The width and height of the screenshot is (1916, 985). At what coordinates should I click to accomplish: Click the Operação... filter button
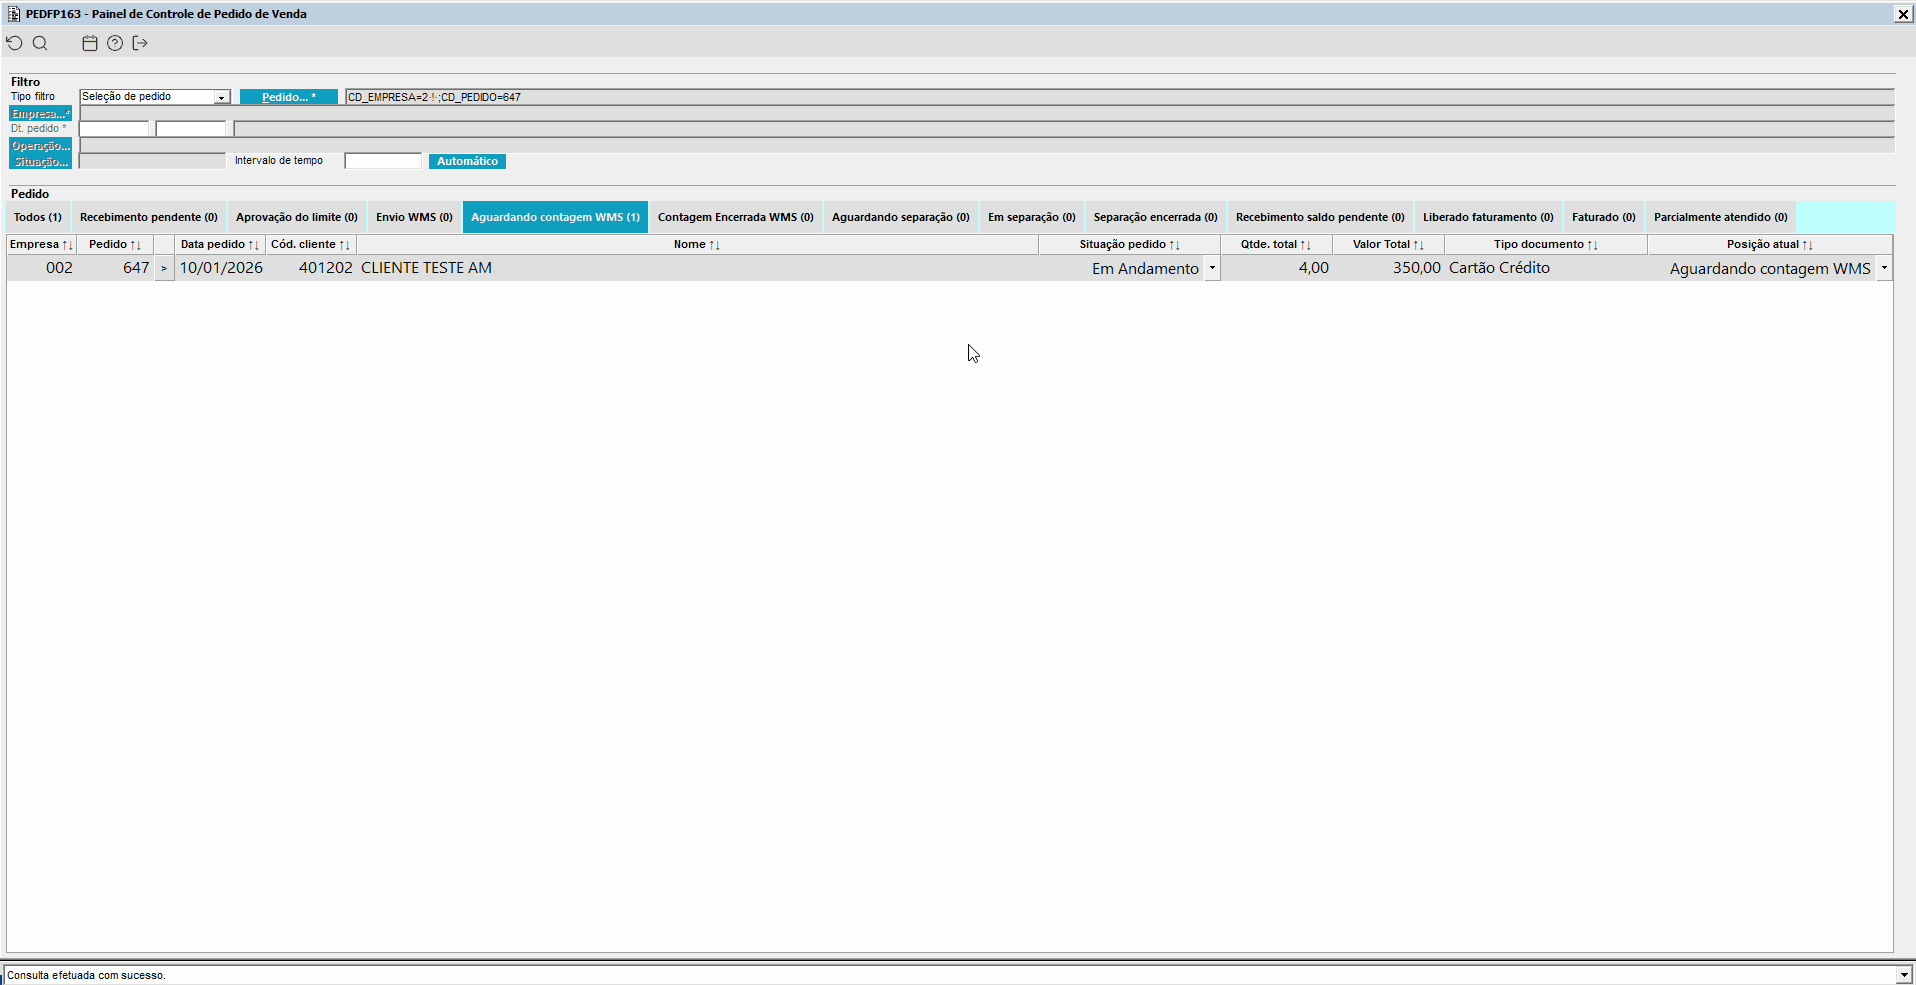pos(40,146)
